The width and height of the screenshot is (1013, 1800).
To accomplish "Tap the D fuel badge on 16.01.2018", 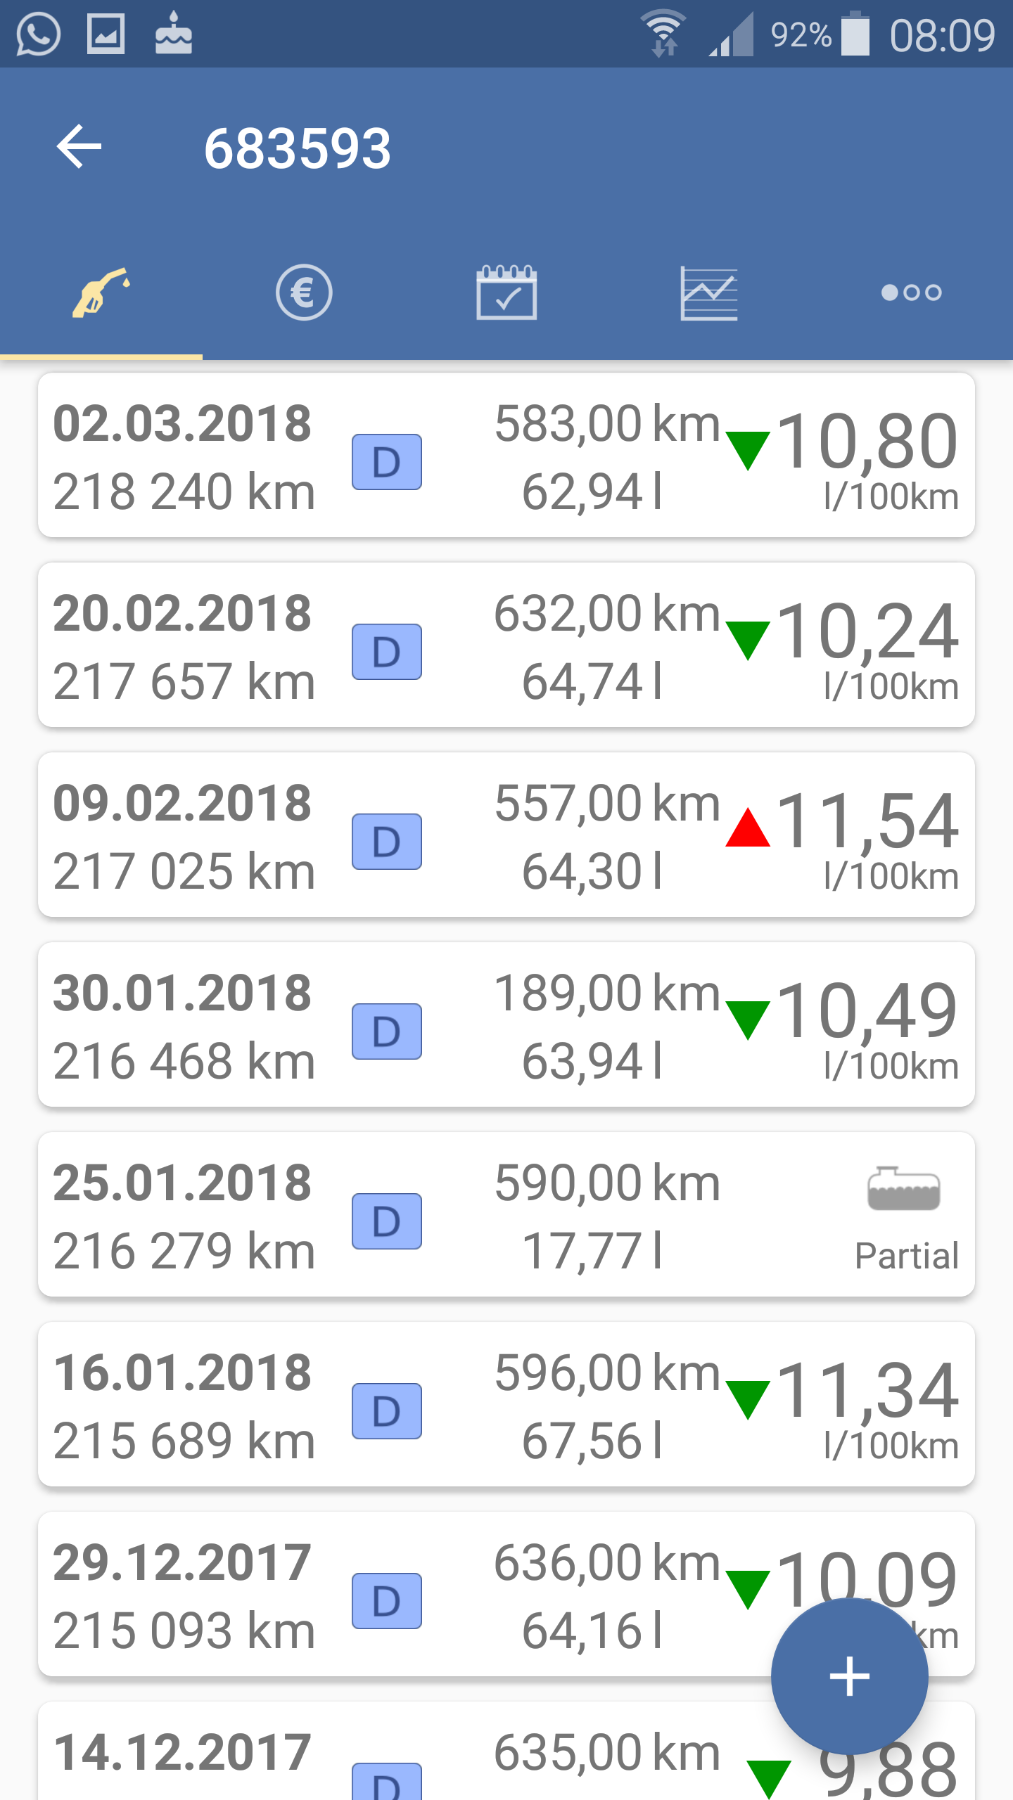I will click(x=387, y=1411).
